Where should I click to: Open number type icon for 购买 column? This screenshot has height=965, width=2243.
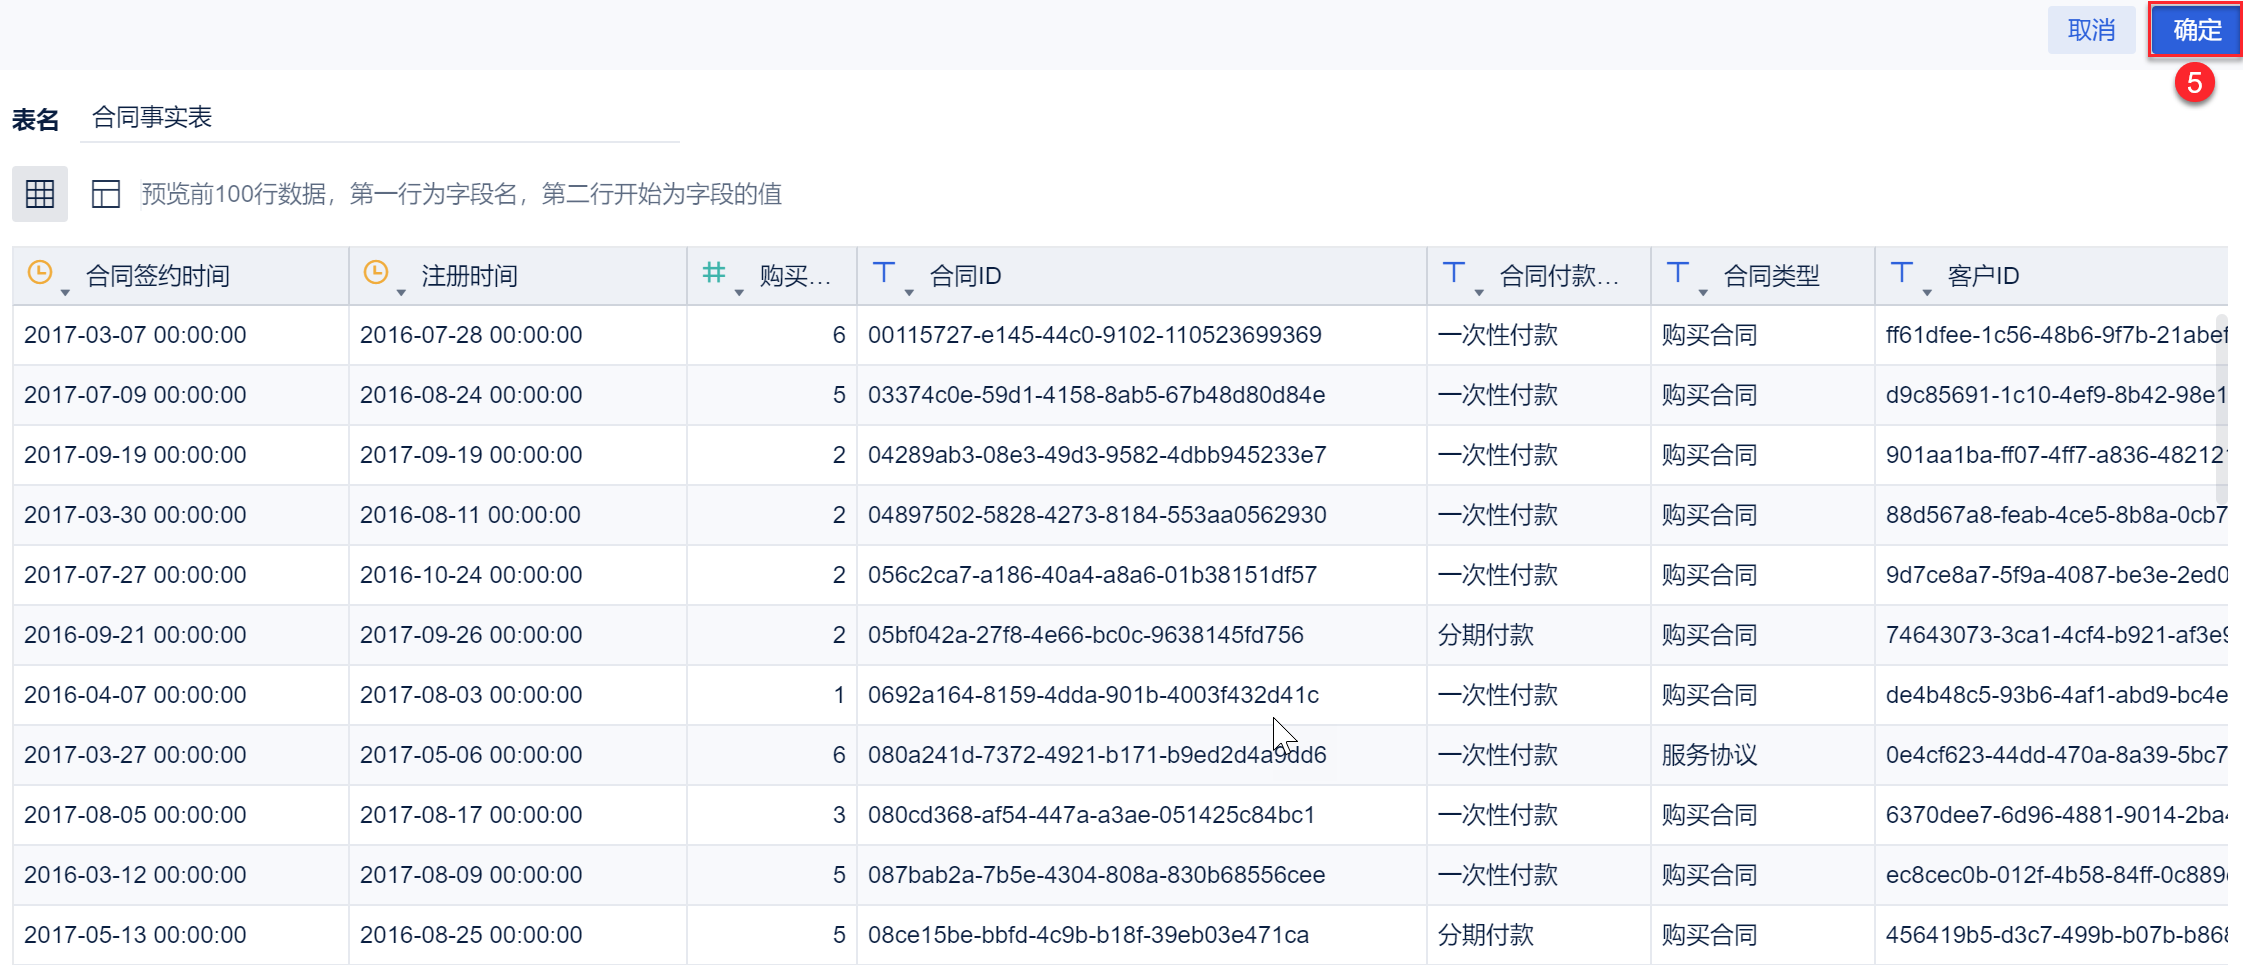tap(714, 272)
